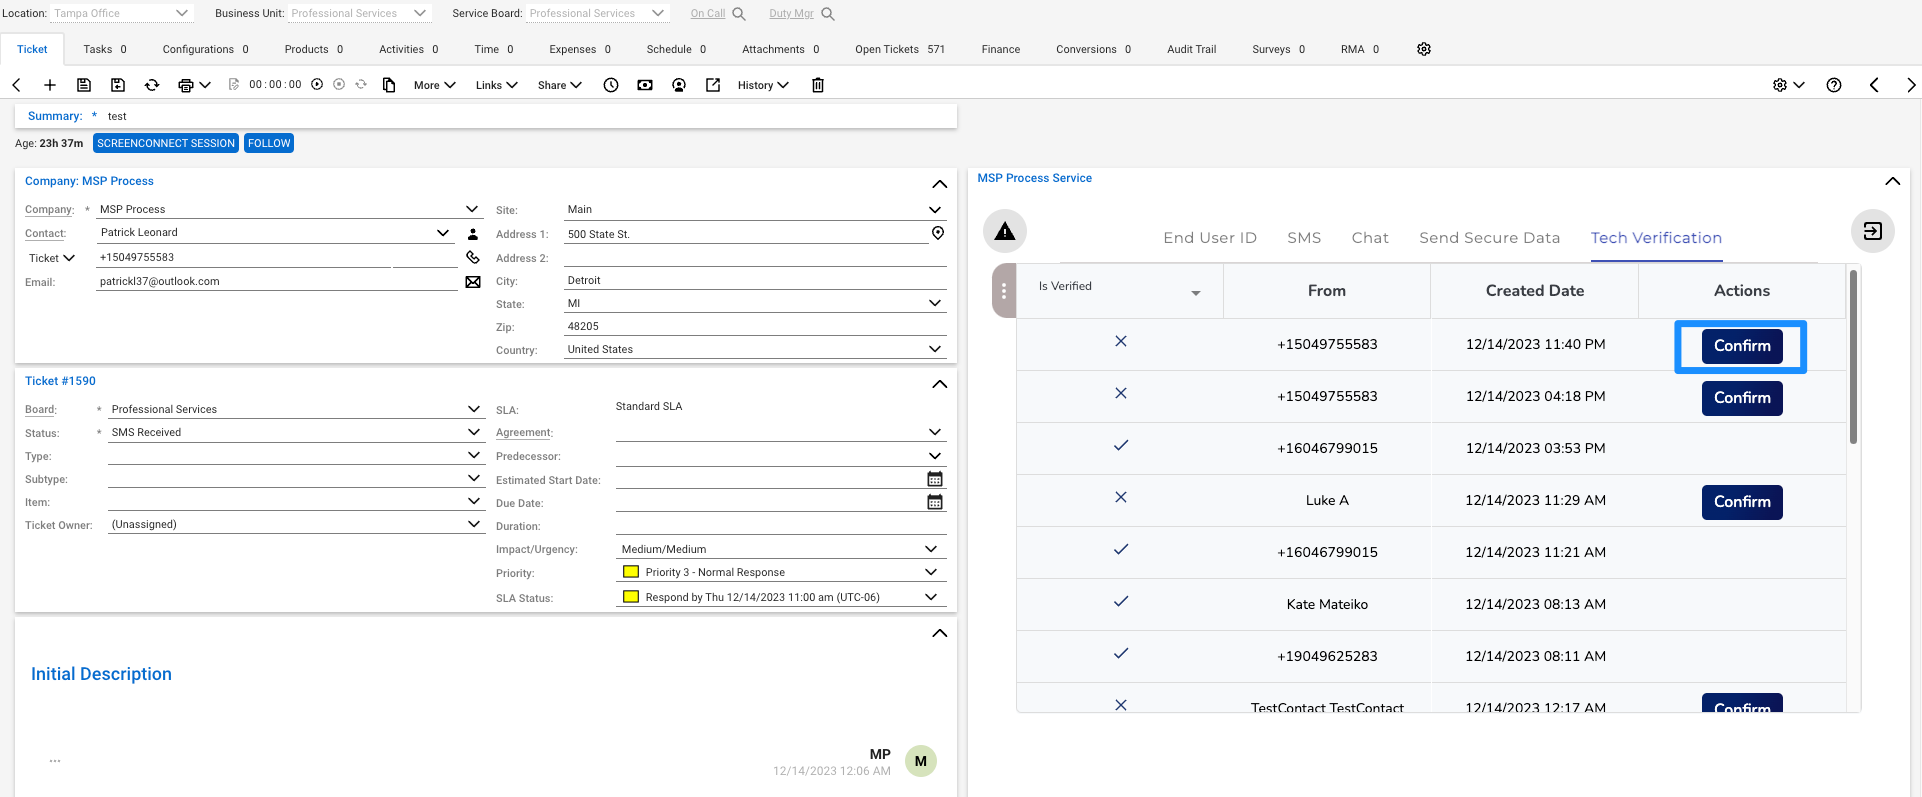Click the trash delete icon in toolbar
Image resolution: width=1922 pixels, height=797 pixels.
point(817,85)
